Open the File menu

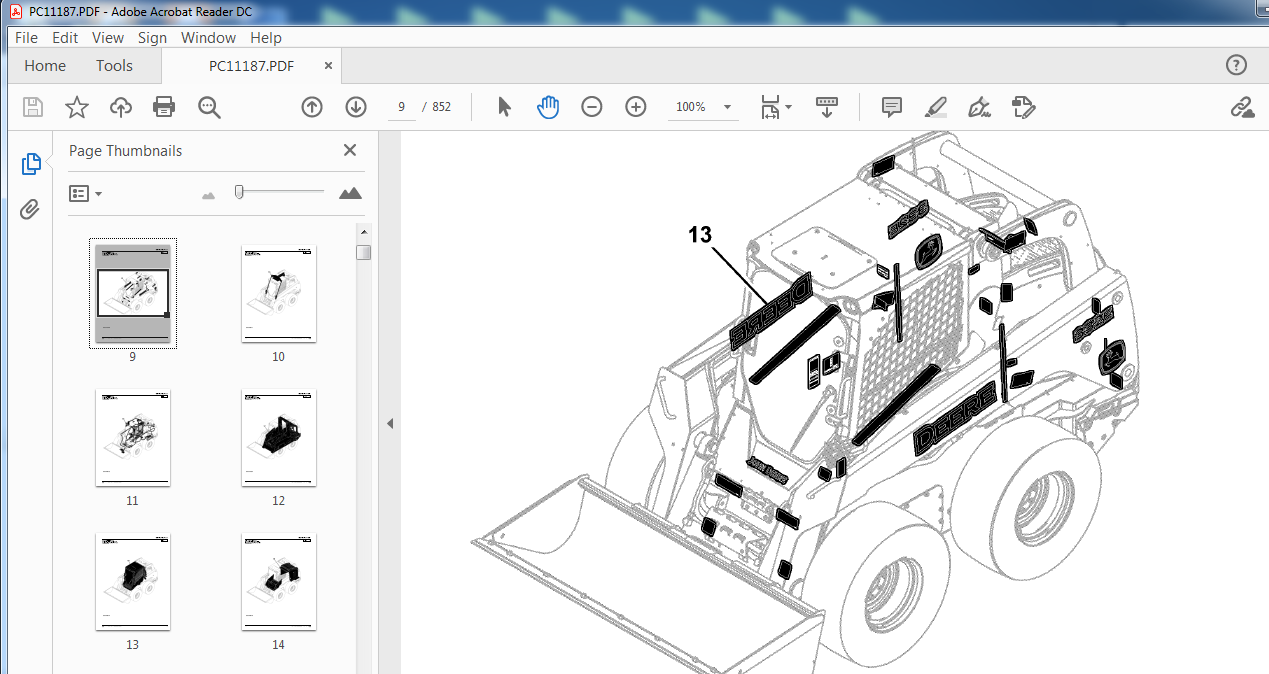[x=26, y=37]
